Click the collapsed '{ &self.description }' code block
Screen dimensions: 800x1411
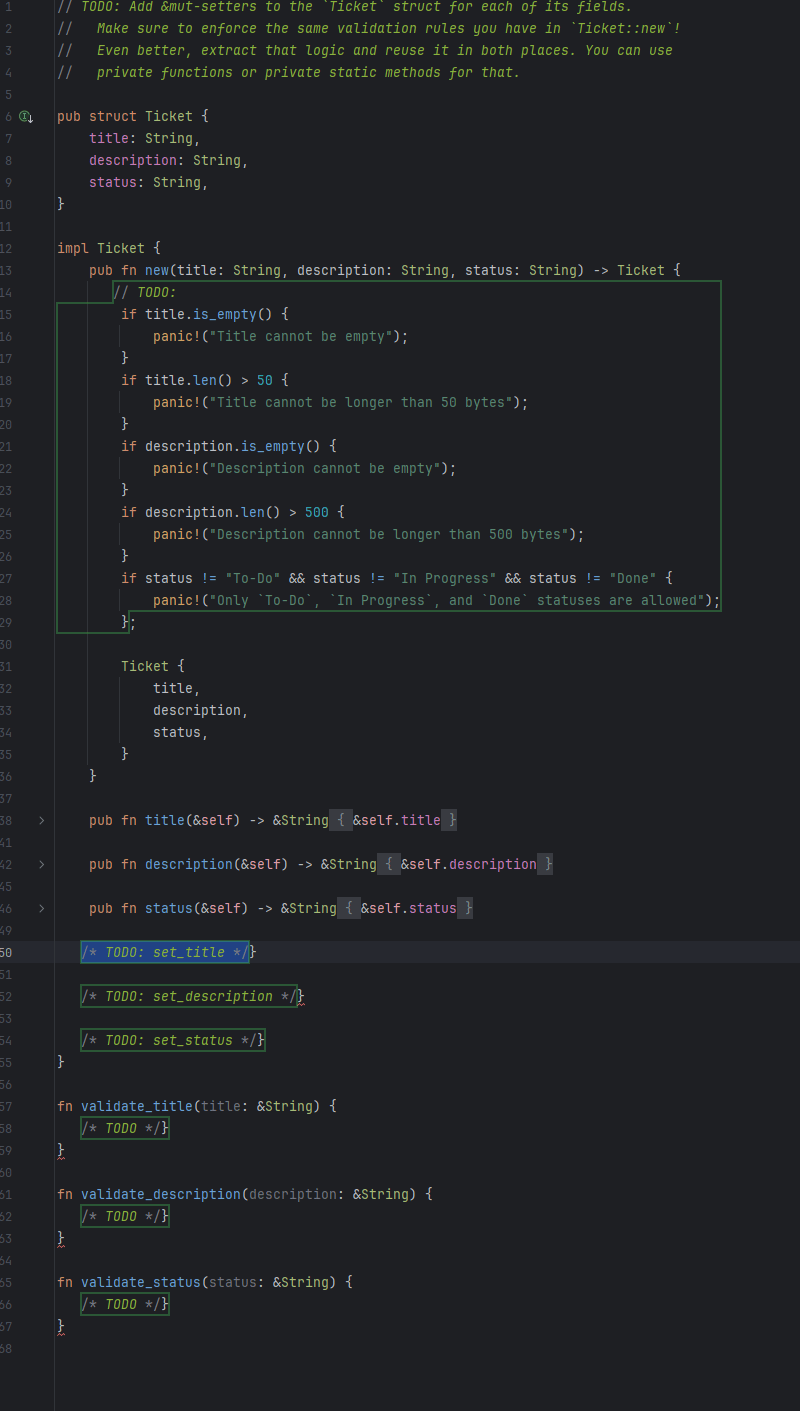pos(468,864)
